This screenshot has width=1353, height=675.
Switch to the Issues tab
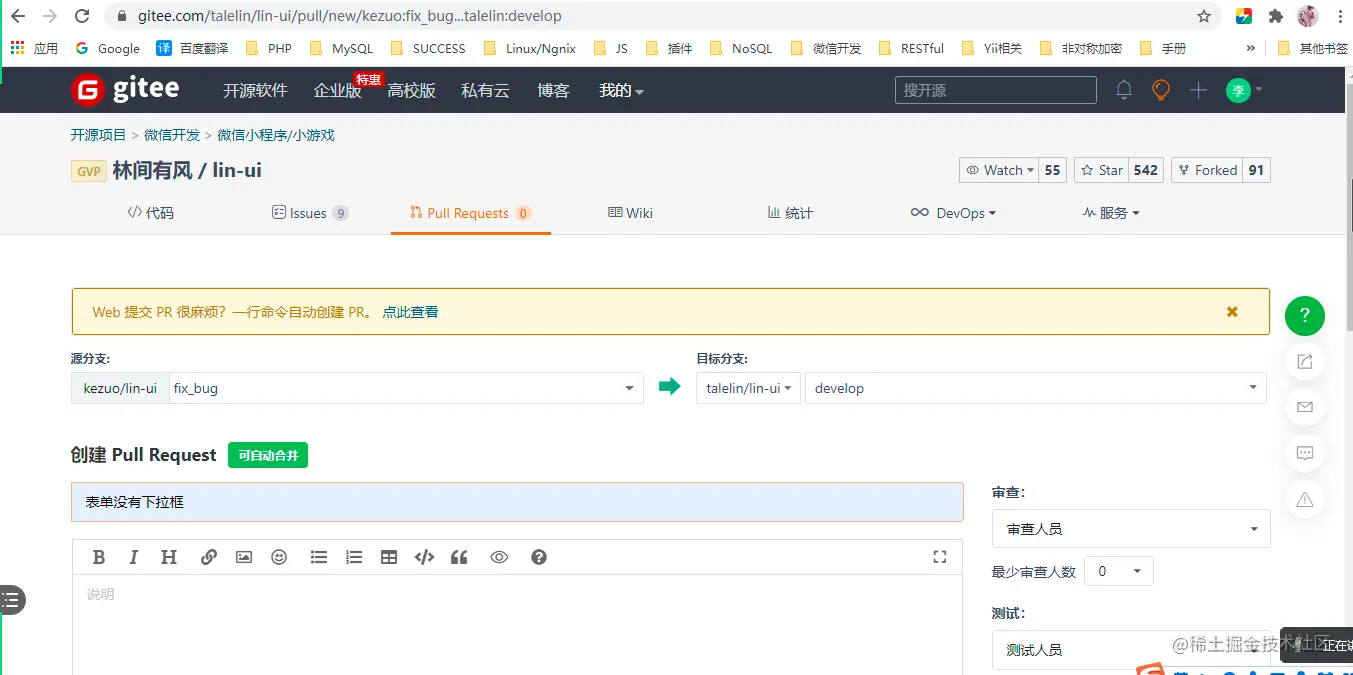coord(310,213)
